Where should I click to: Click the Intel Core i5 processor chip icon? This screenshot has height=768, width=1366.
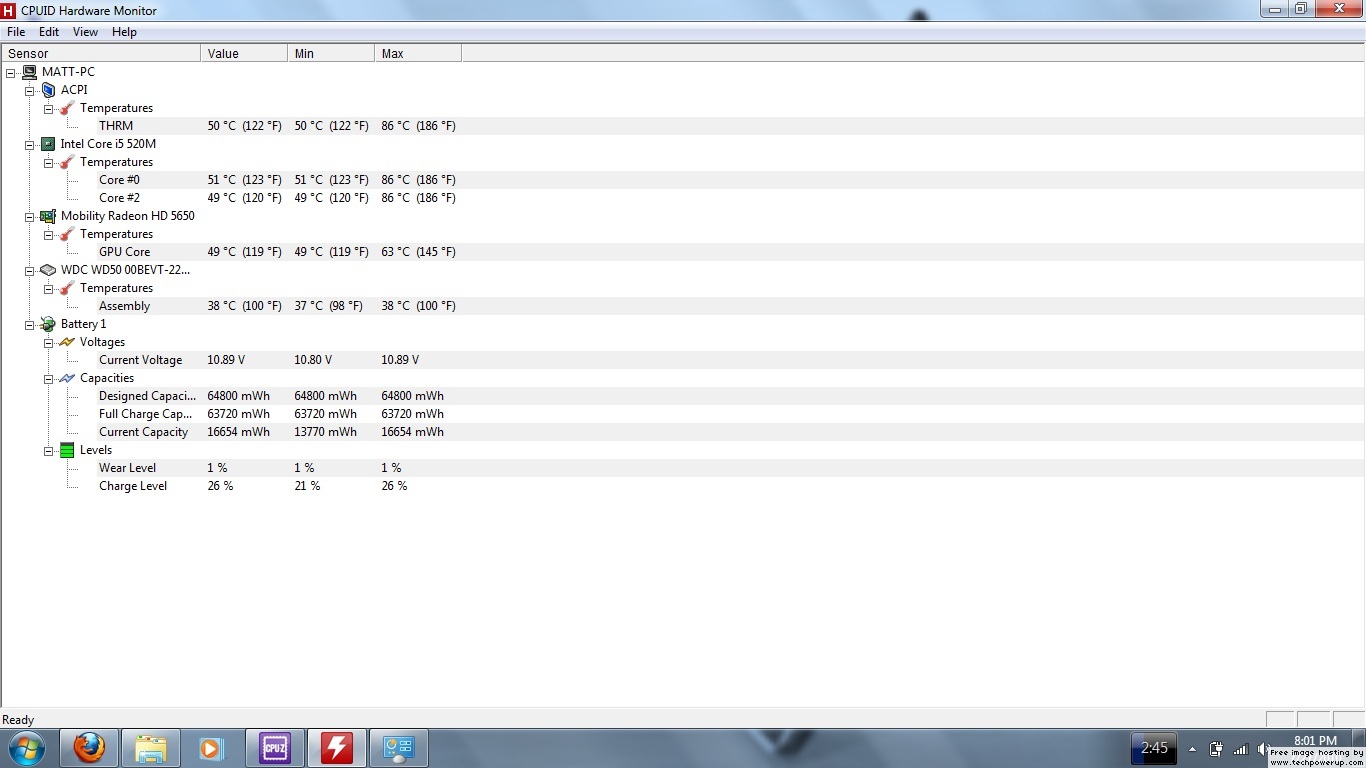(48, 144)
